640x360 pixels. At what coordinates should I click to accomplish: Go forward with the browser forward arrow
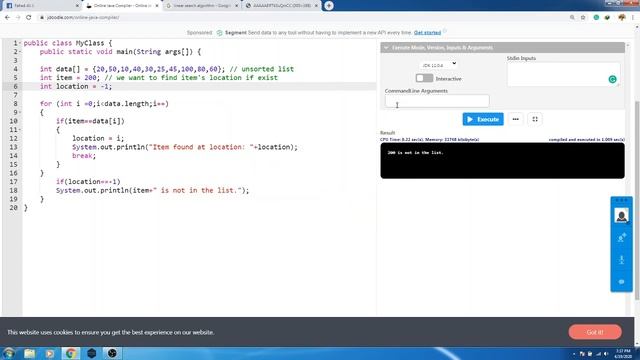[x=18, y=18]
